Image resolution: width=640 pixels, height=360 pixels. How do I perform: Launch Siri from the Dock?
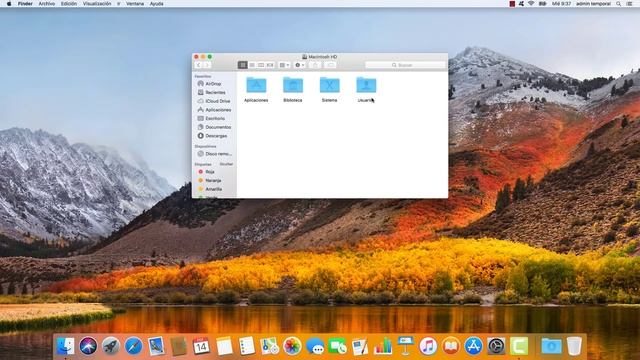(x=88, y=346)
